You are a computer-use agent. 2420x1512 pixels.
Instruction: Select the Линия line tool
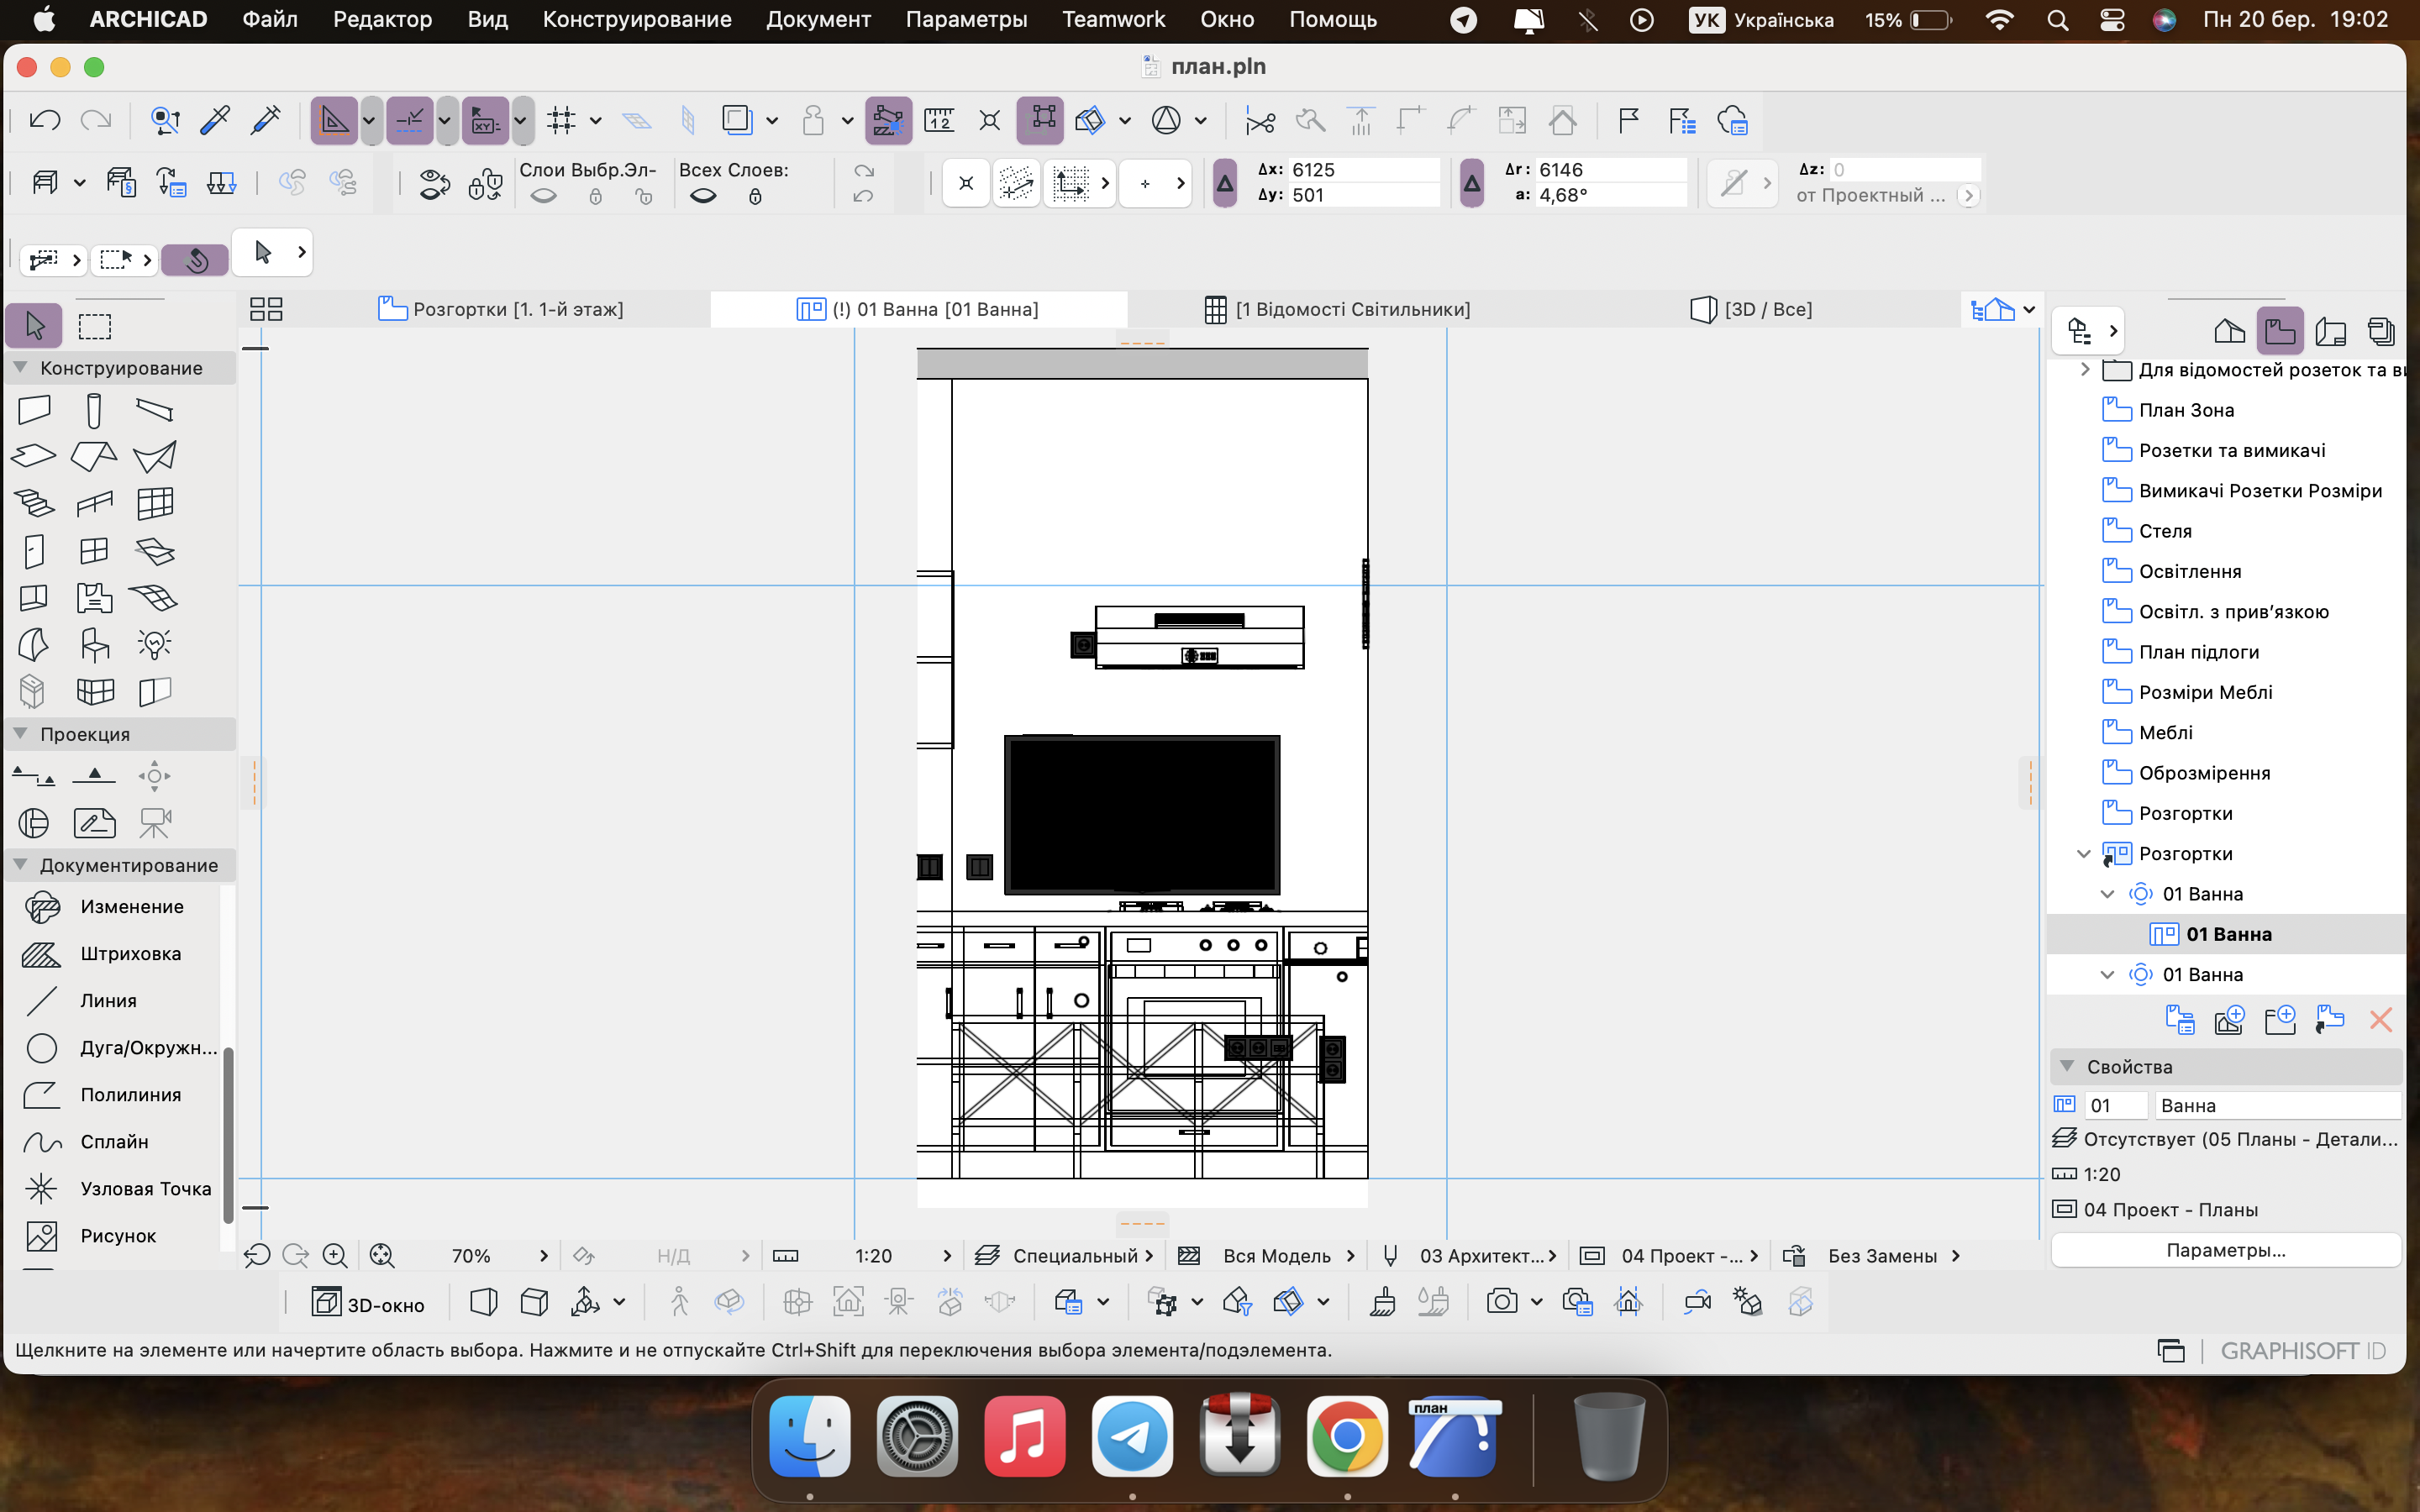point(110,1000)
